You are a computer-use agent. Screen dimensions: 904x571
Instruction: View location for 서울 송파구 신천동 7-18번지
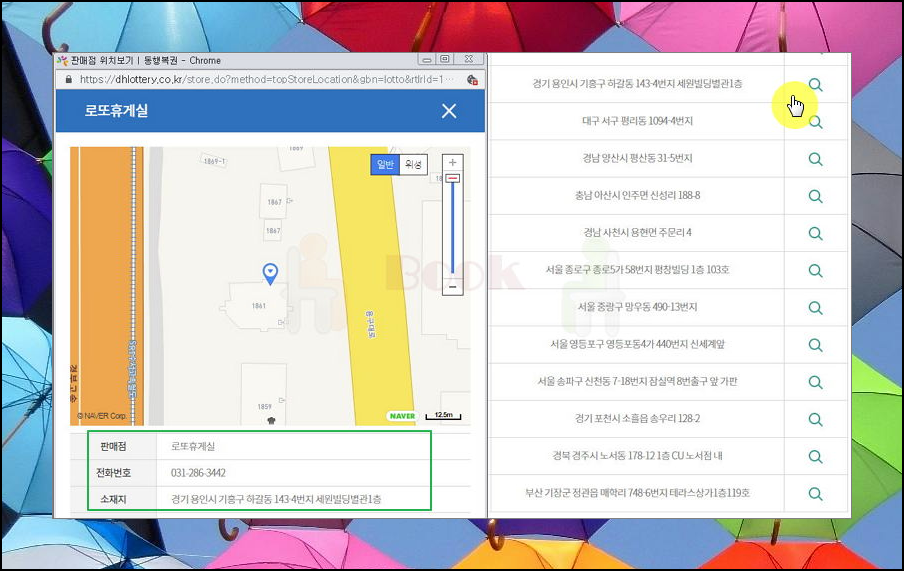(x=815, y=382)
